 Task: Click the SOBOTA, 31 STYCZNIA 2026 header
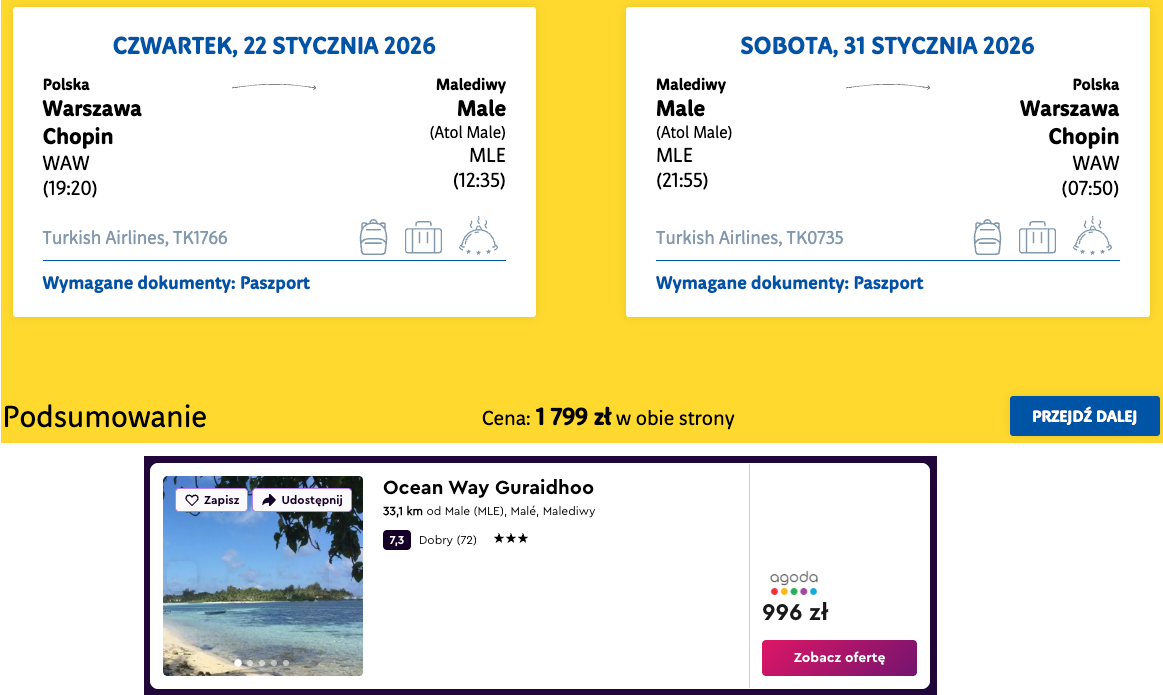coord(887,46)
